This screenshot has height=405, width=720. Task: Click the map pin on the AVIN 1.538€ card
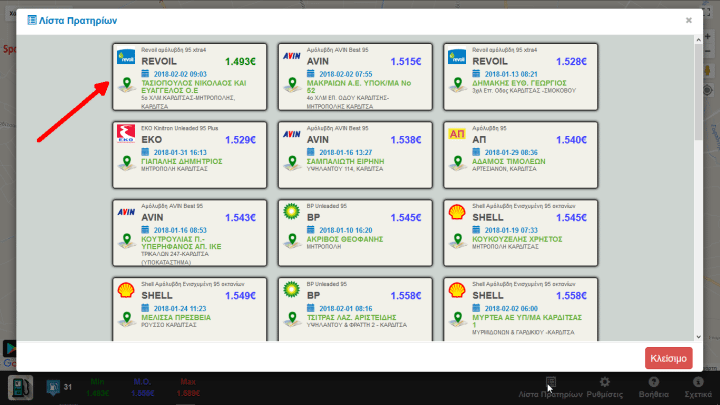292,163
